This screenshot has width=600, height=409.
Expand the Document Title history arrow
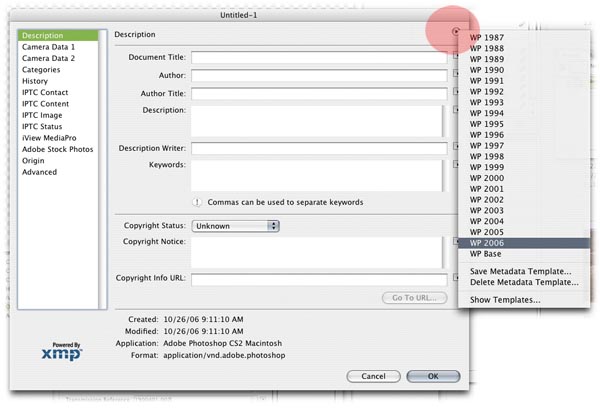click(454, 57)
